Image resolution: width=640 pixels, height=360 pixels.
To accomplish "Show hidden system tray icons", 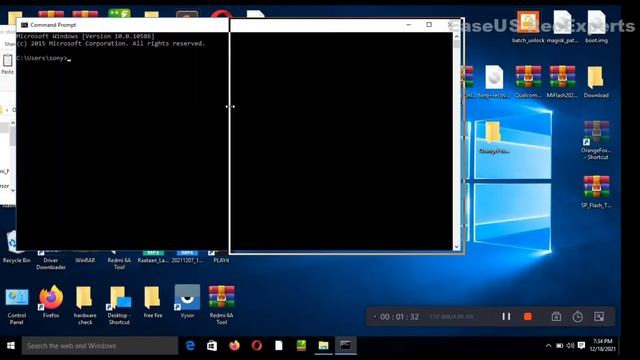I will (x=548, y=346).
